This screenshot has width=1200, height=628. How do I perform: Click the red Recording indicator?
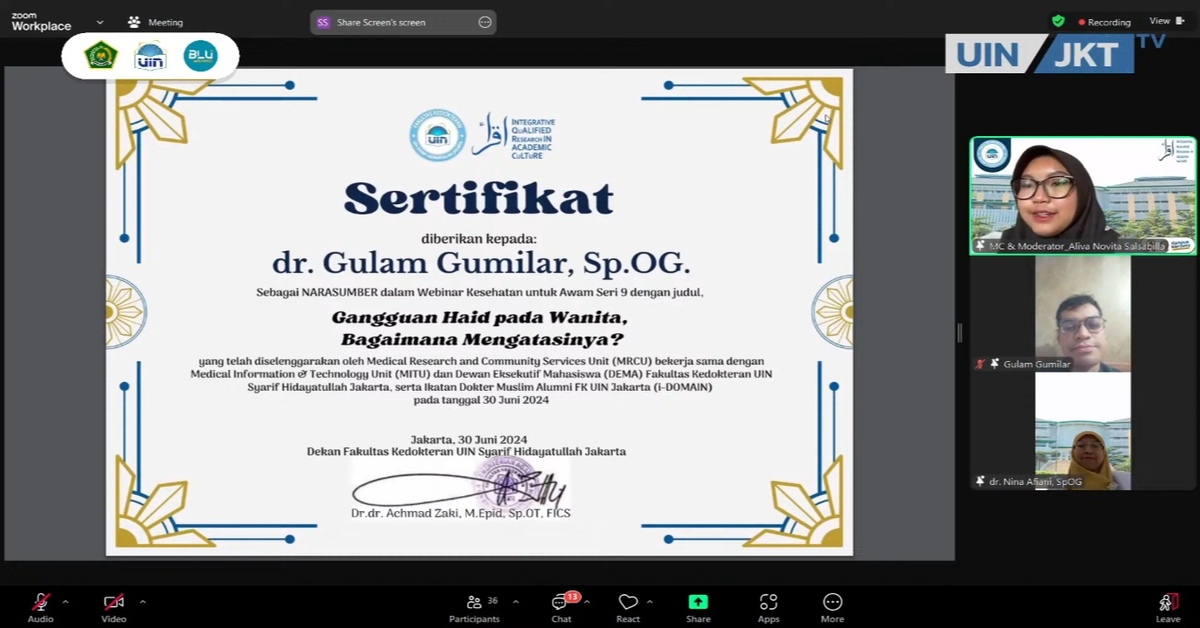[1104, 22]
